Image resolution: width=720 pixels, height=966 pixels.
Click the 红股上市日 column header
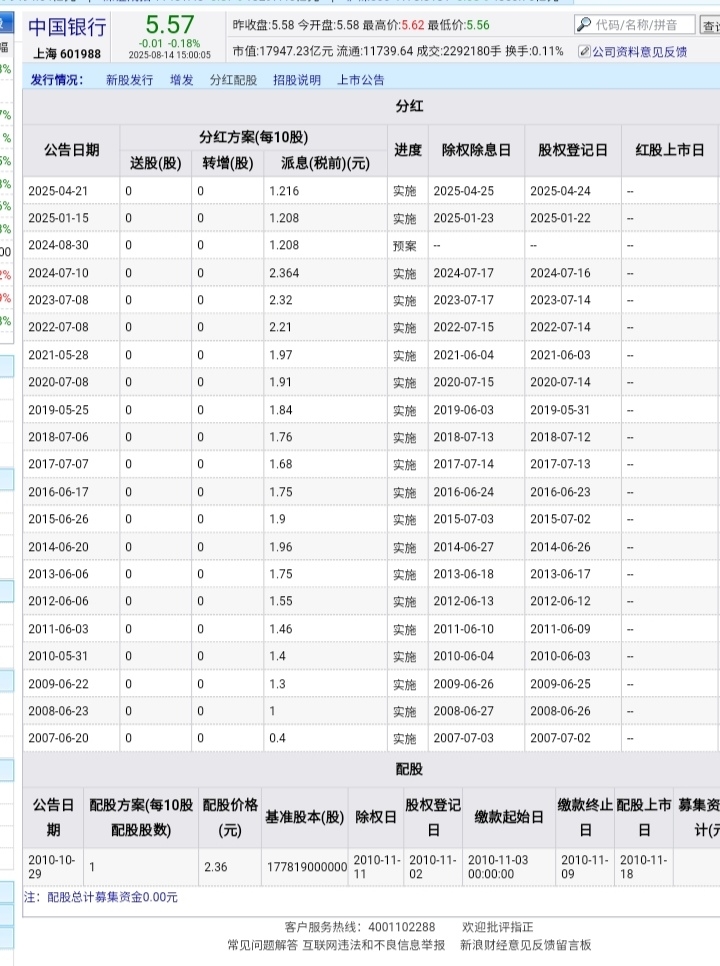[x=670, y=150]
